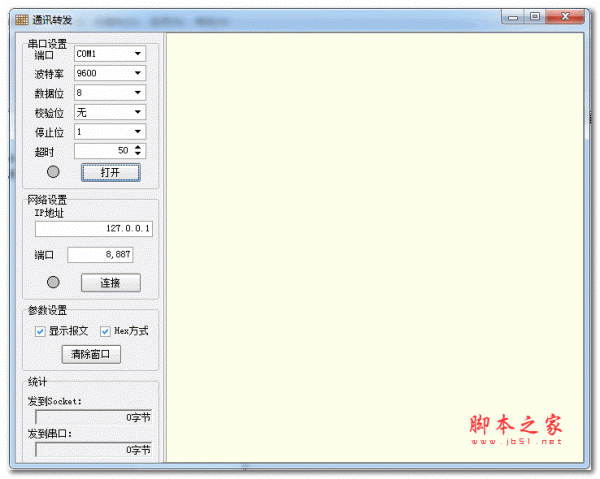Click the 发到串口: label
This screenshot has height=479, width=600.
(x=50, y=434)
